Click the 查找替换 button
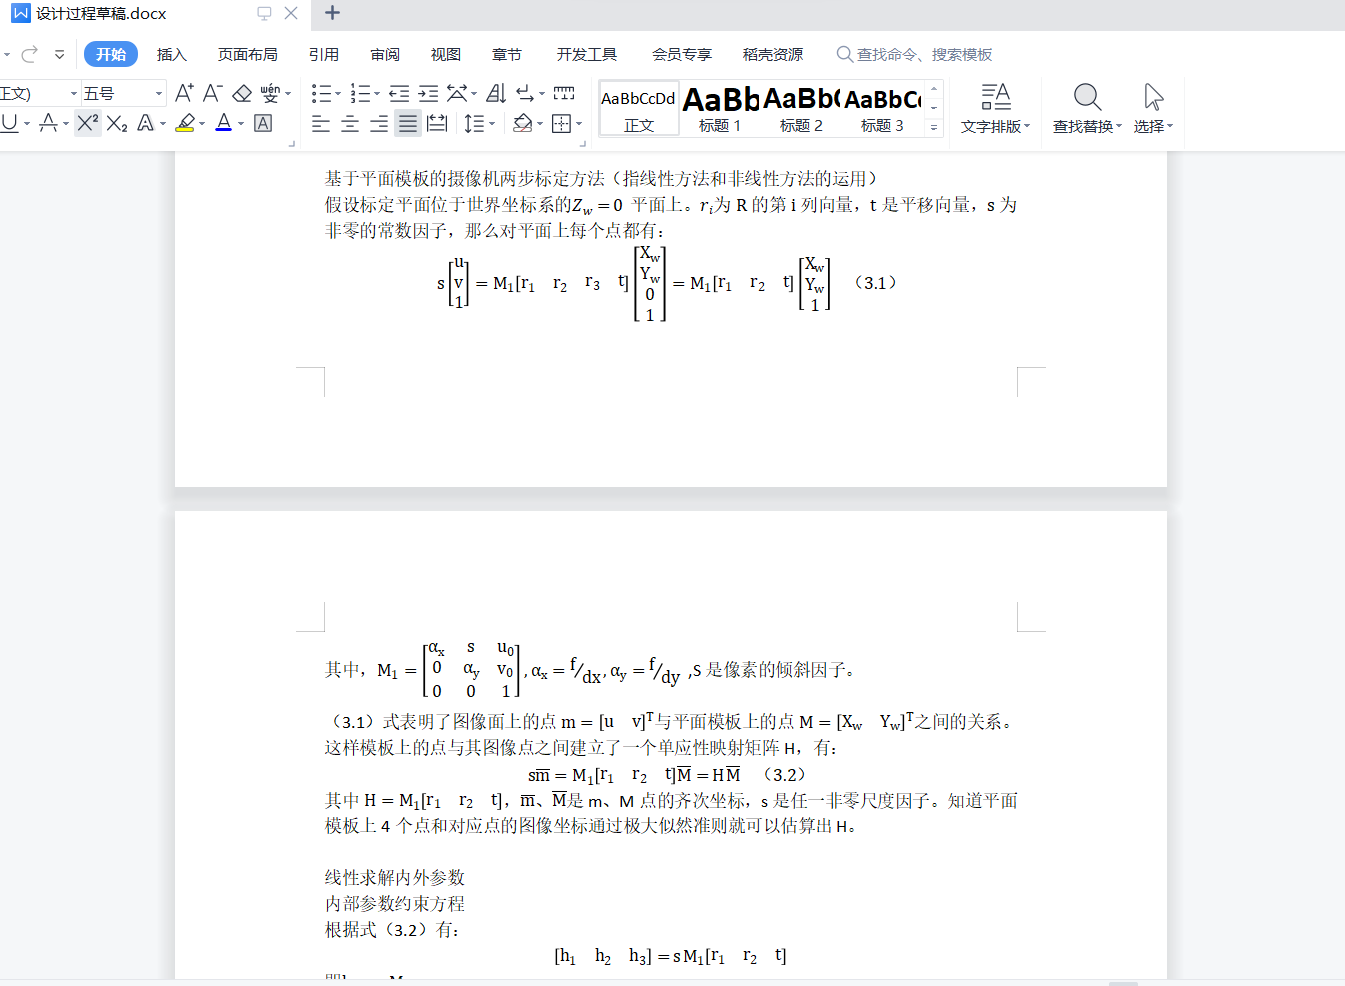 point(1086,108)
